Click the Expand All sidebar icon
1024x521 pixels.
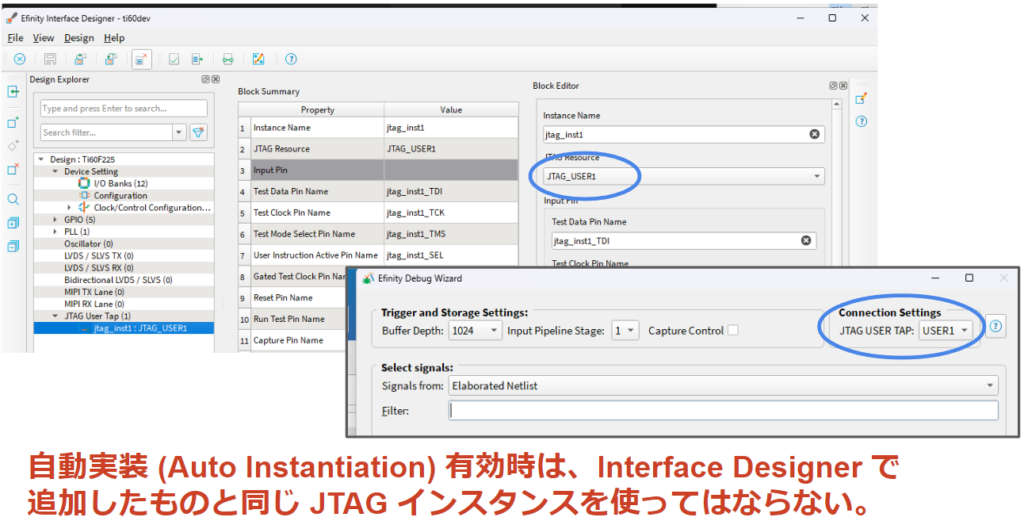click(13, 223)
